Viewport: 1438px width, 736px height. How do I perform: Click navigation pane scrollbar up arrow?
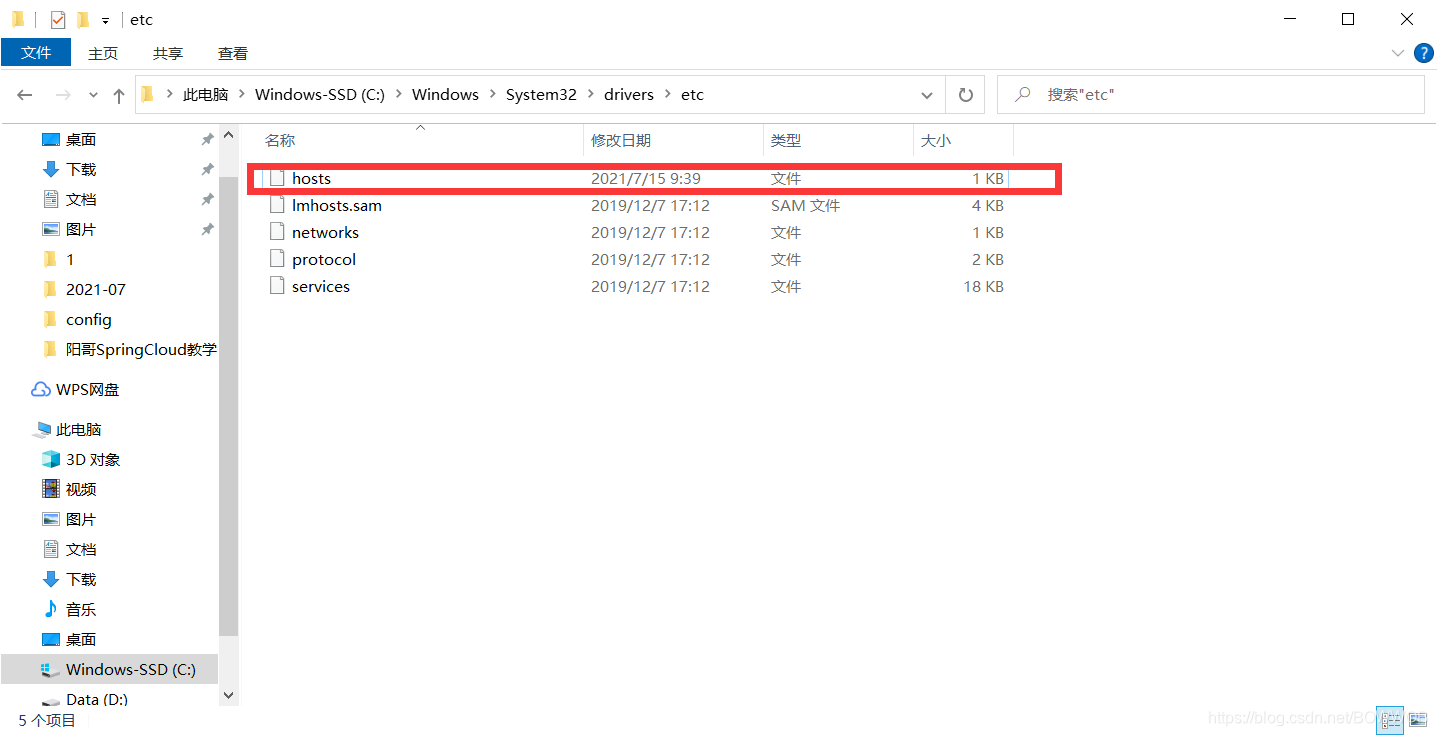(x=228, y=136)
